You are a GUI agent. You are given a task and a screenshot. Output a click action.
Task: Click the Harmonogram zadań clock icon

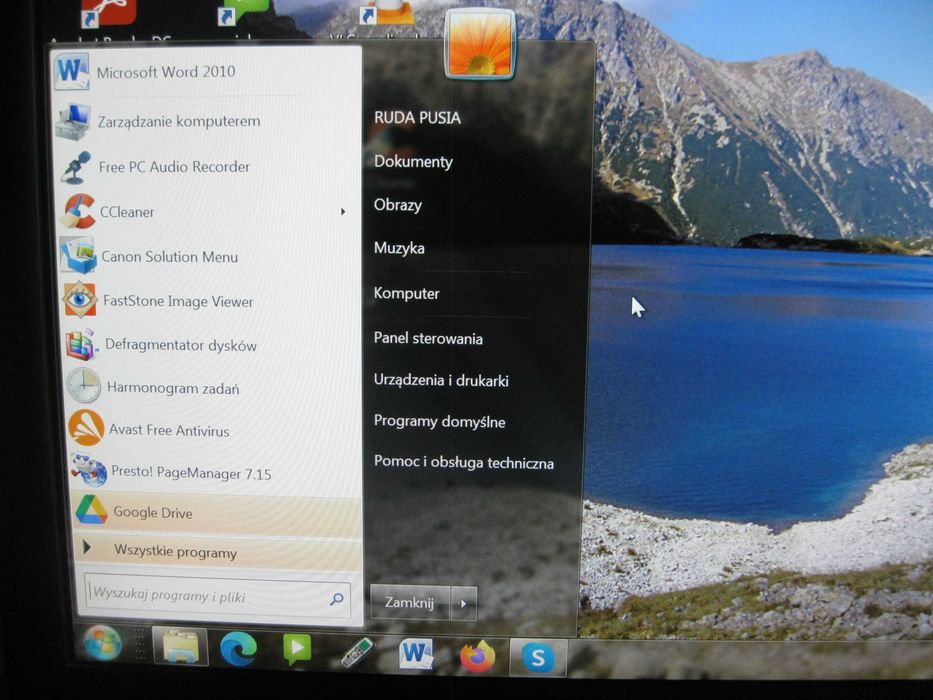84,386
